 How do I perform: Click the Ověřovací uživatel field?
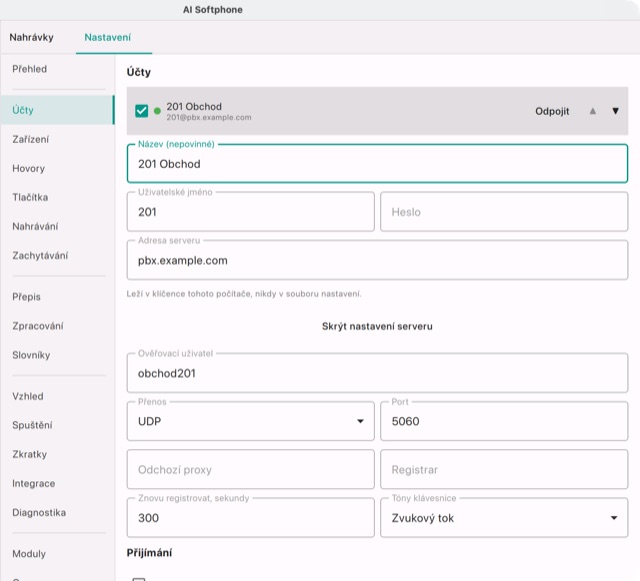point(377,373)
